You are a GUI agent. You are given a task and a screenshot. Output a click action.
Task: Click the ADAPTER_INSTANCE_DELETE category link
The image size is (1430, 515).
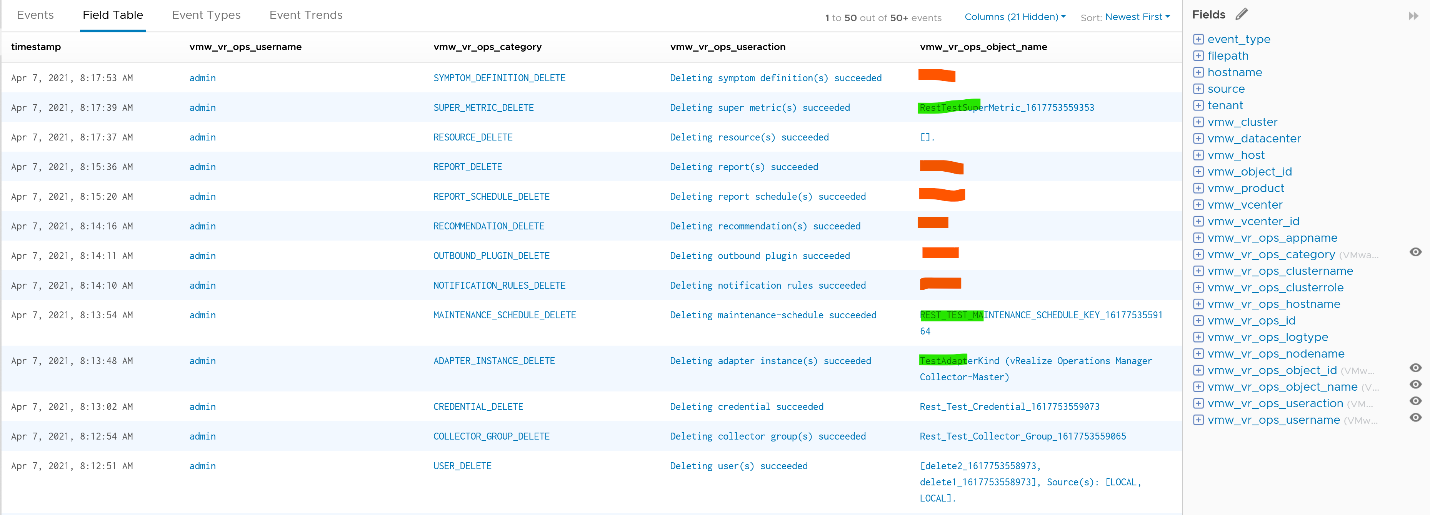[x=494, y=361]
